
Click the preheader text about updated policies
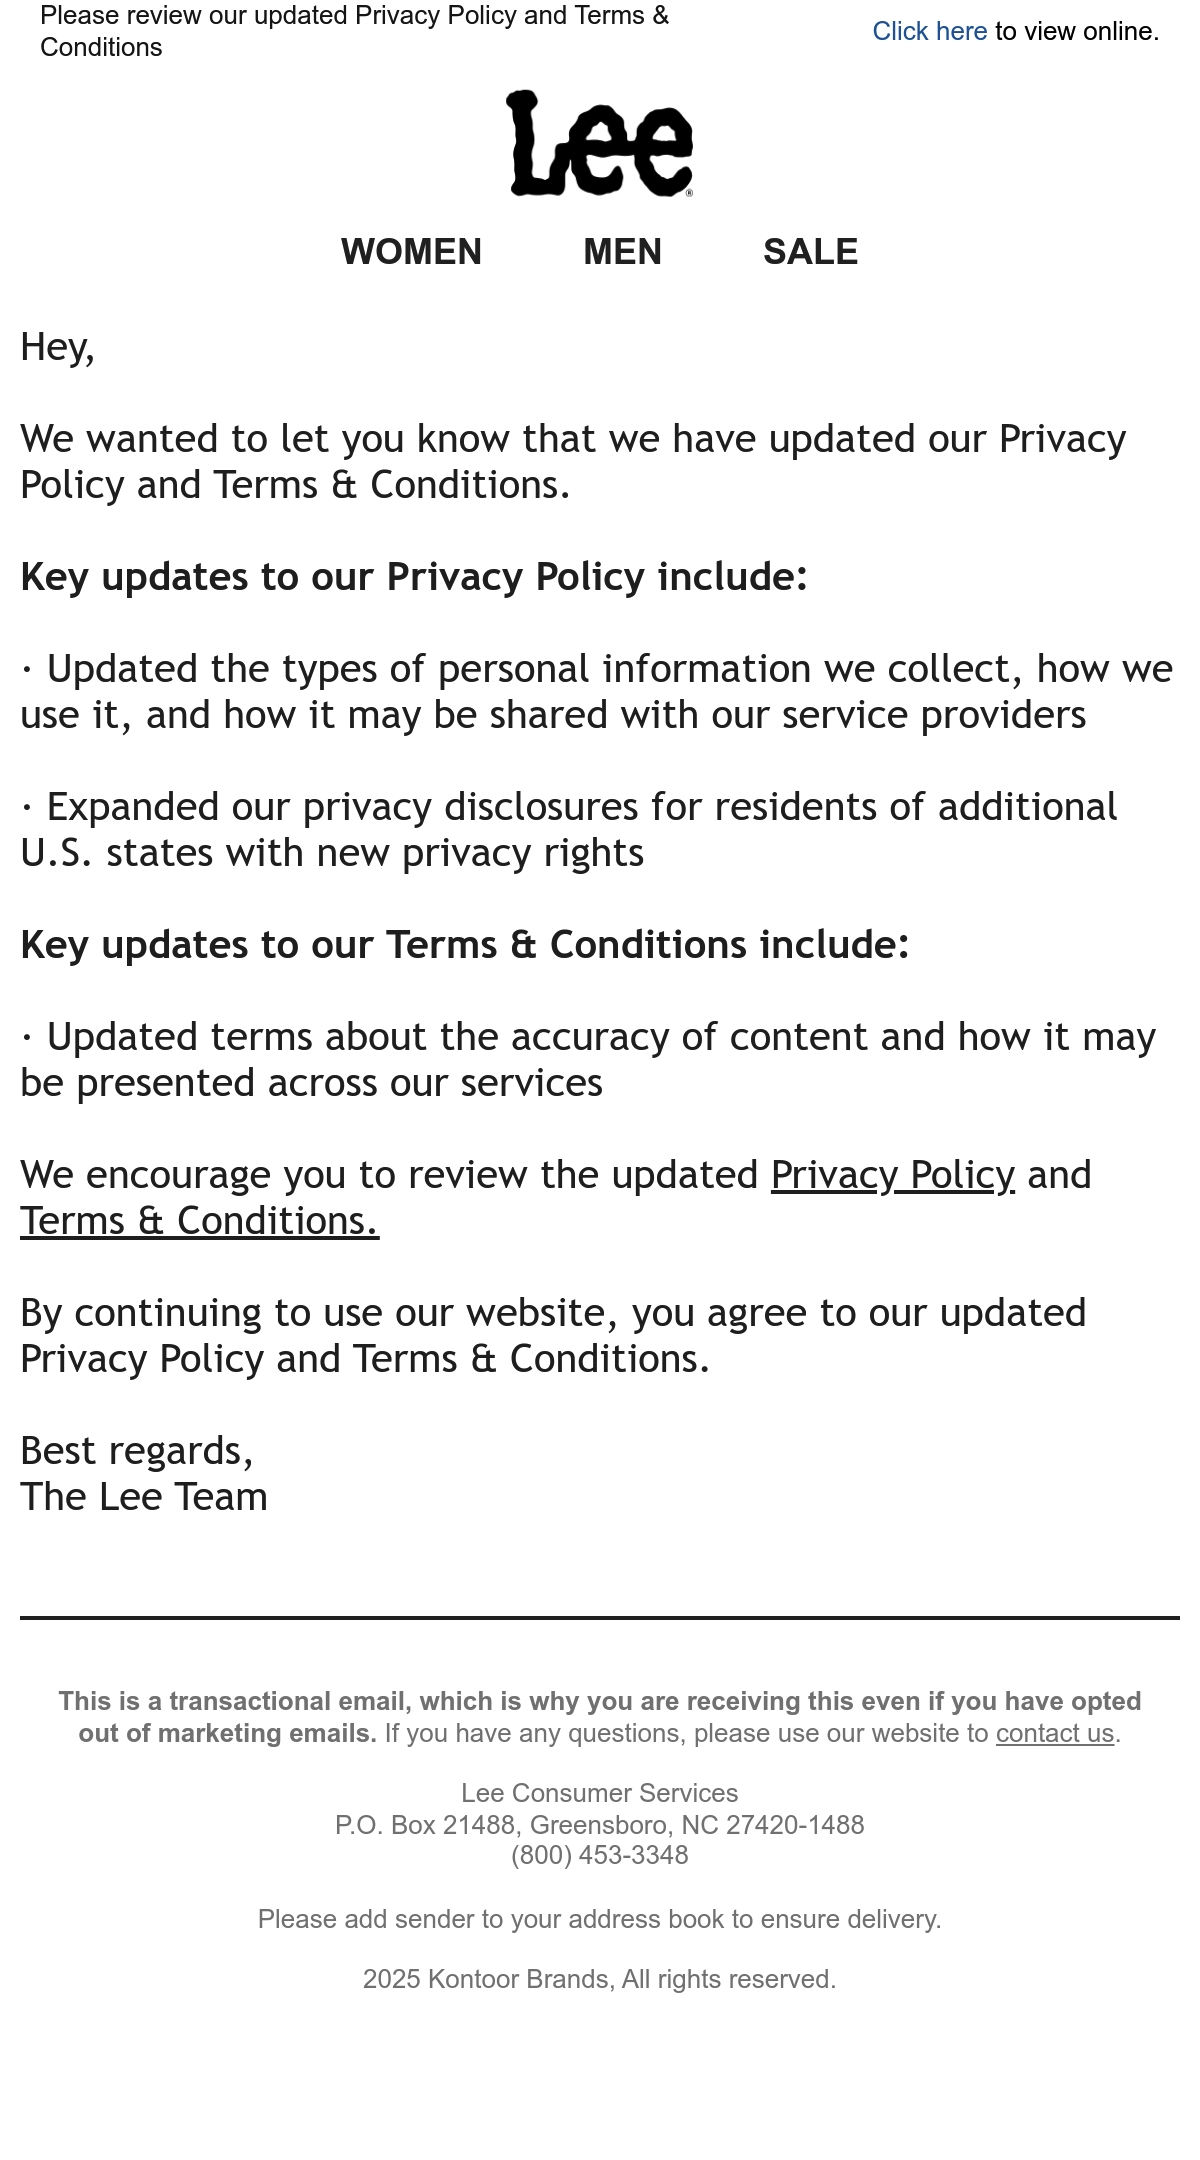(354, 31)
